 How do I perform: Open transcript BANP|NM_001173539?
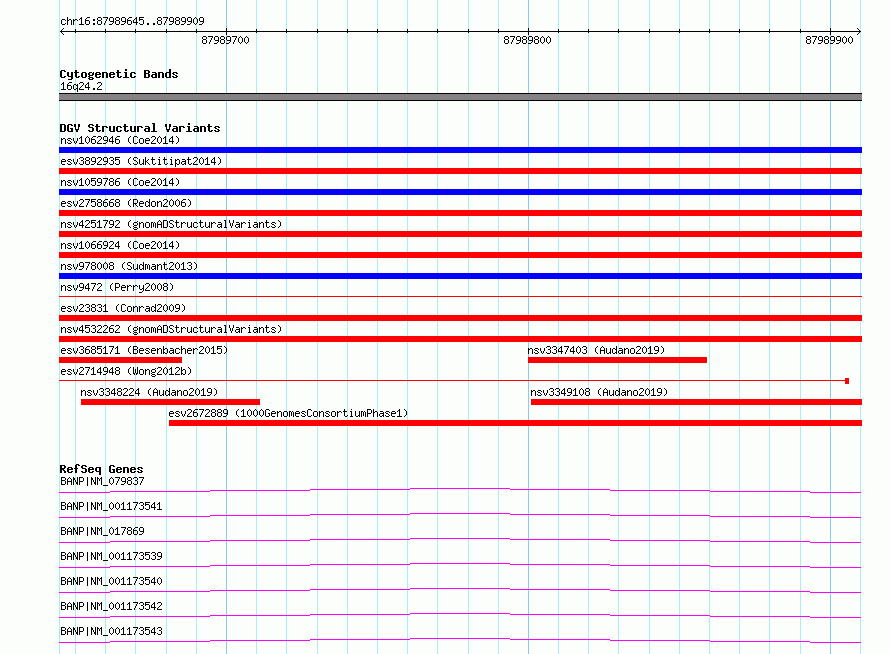pos(111,556)
